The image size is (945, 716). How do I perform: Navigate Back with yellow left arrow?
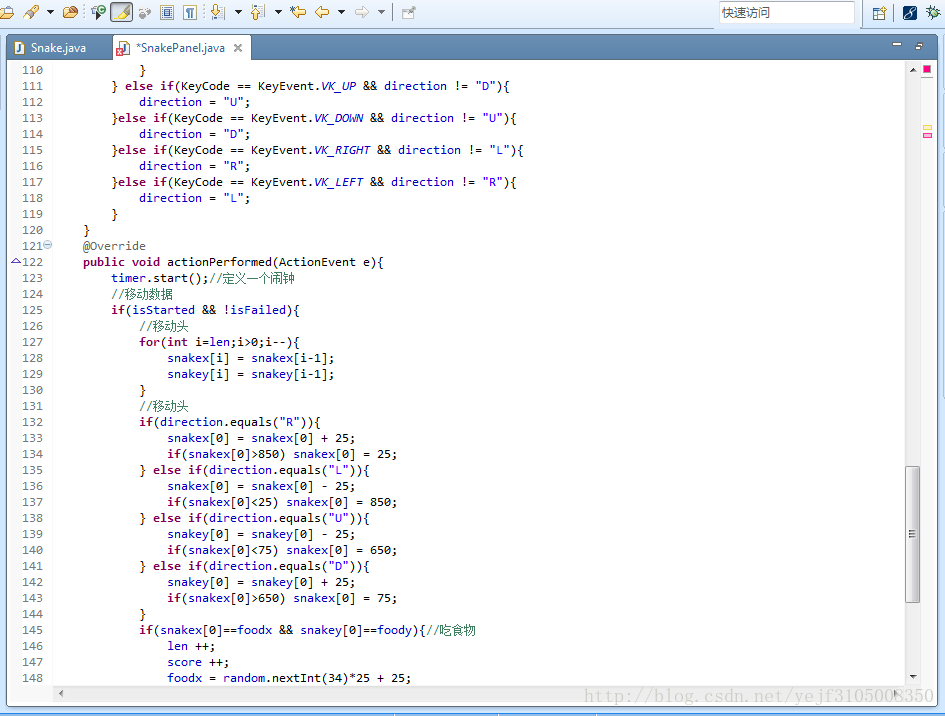coord(322,12)
